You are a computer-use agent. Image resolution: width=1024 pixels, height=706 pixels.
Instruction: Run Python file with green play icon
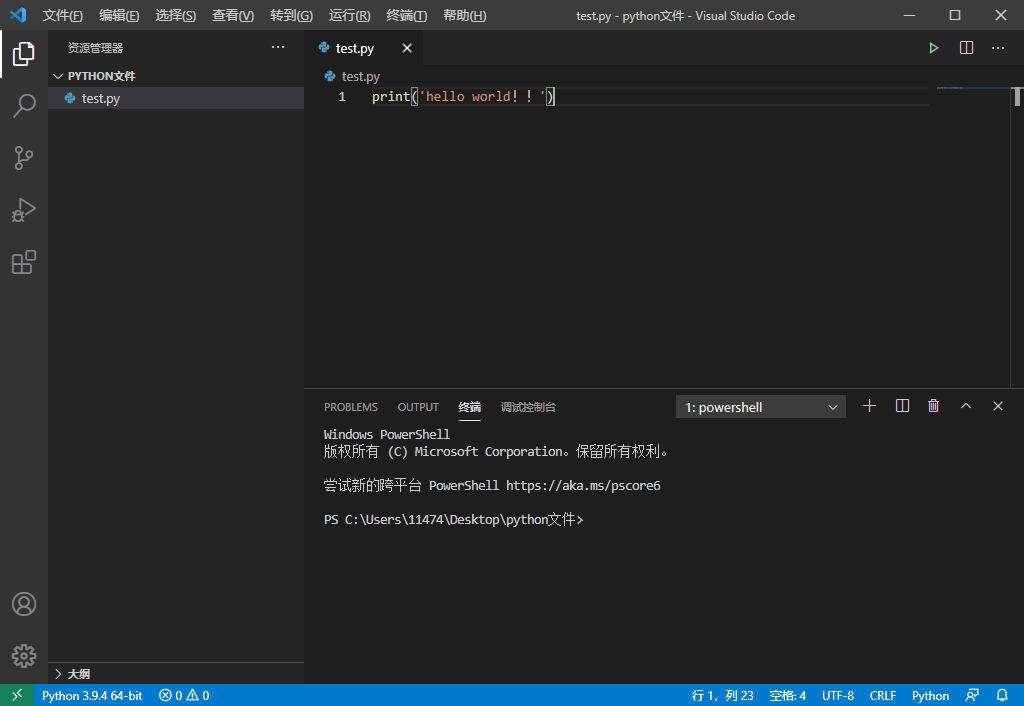tap(934, 48)
